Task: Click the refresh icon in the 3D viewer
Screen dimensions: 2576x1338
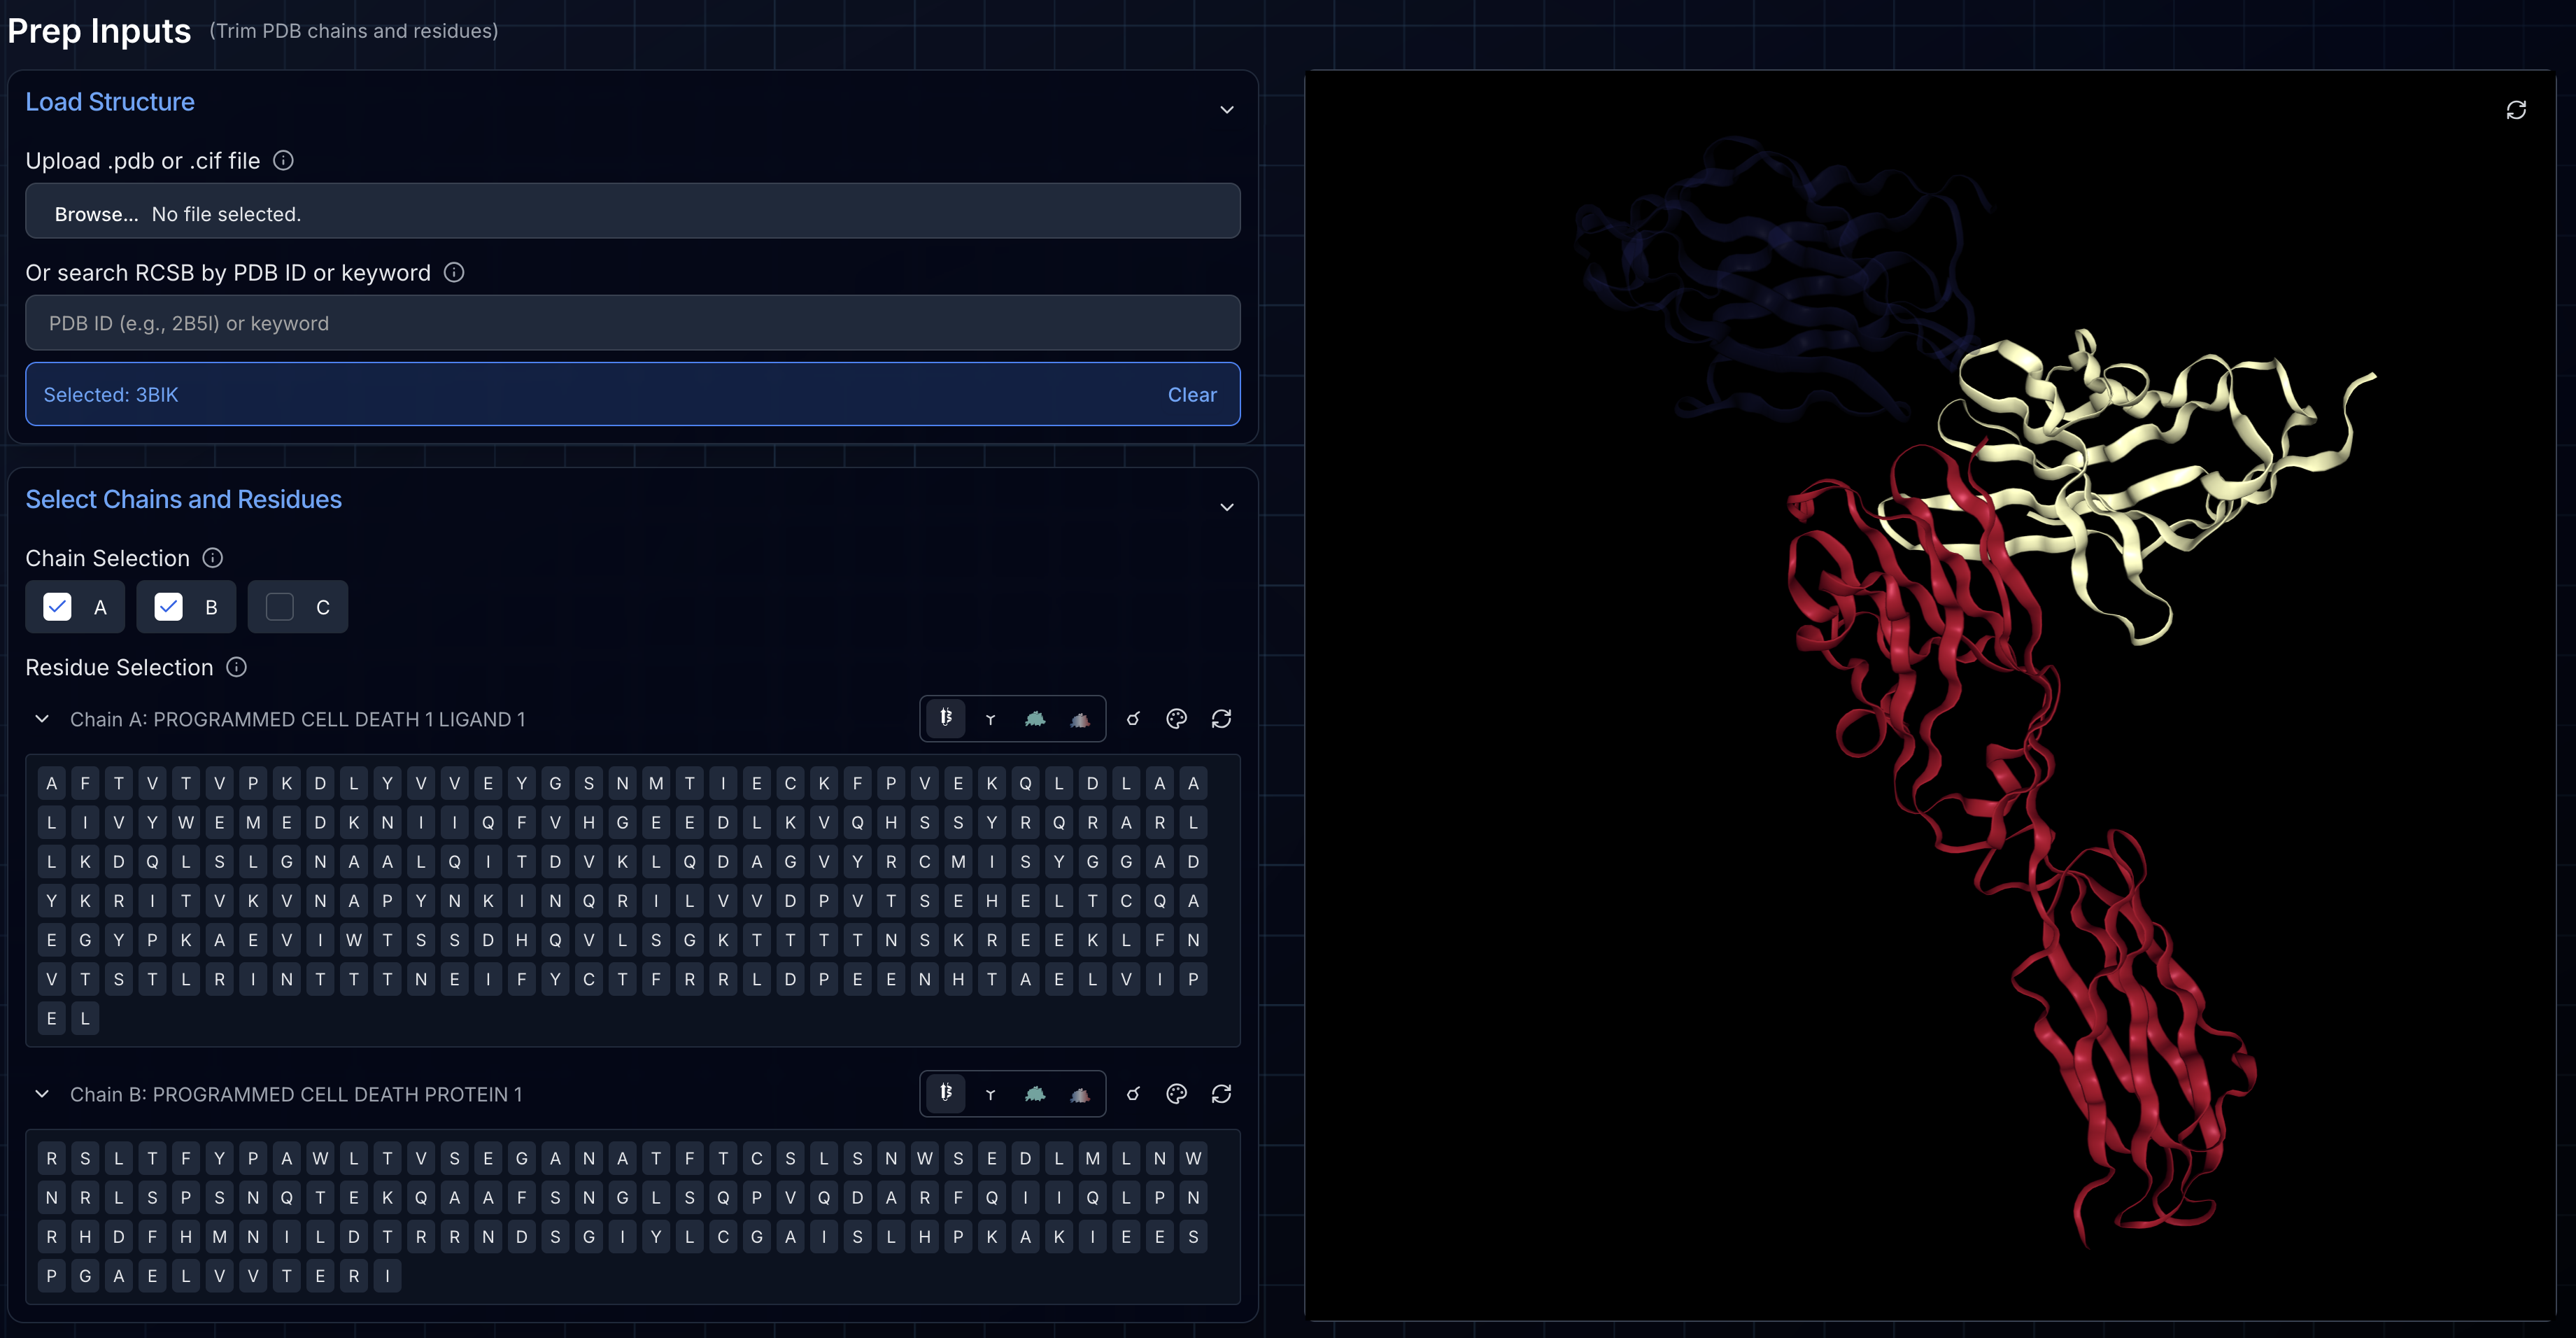Action: (x=2516, y=110)
